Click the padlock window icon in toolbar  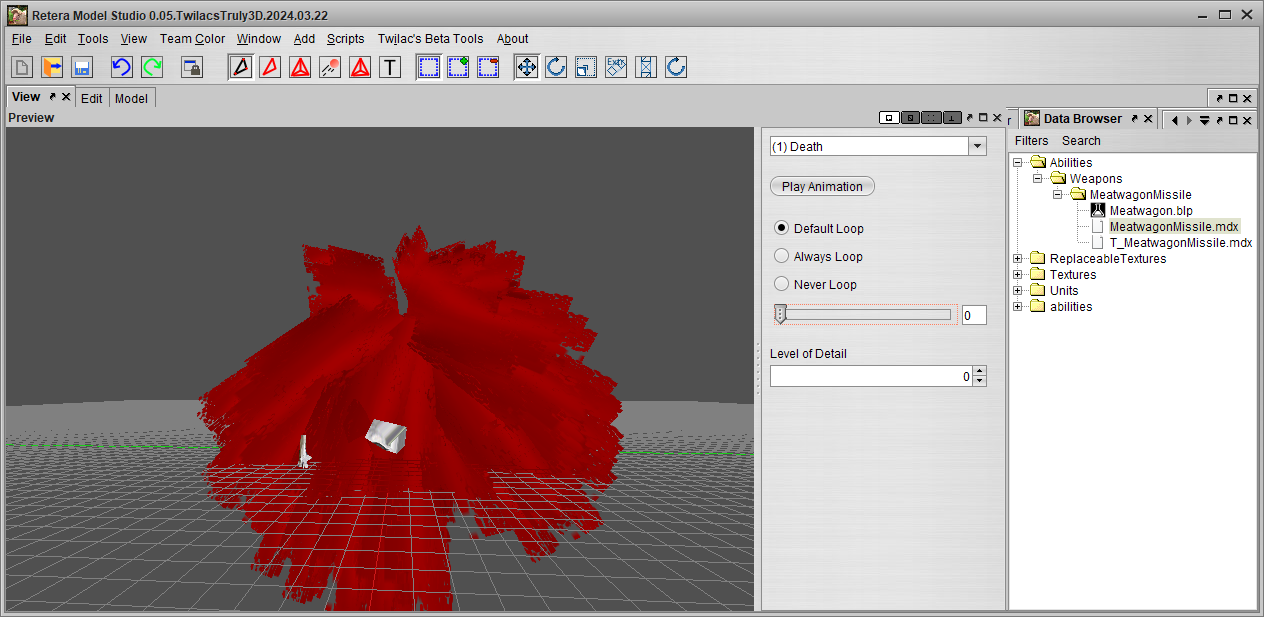click(x=191, y=67)
